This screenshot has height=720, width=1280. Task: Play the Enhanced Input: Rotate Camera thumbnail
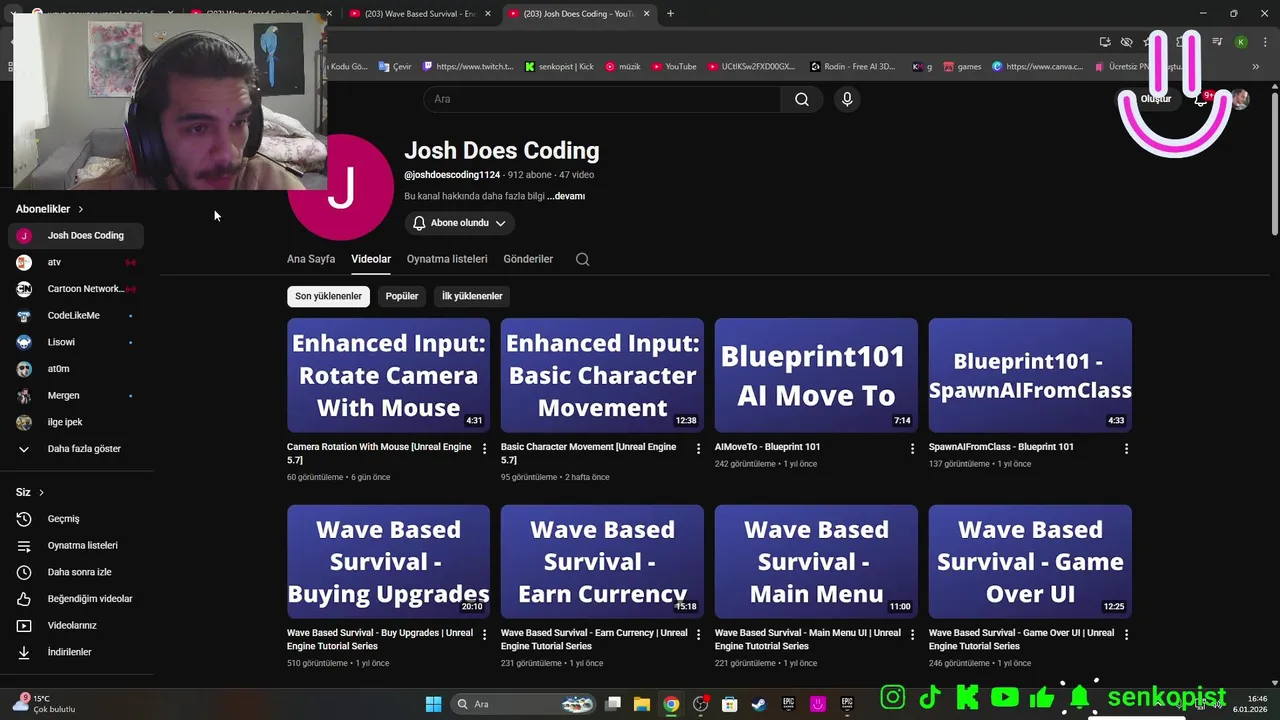point(388,375)
